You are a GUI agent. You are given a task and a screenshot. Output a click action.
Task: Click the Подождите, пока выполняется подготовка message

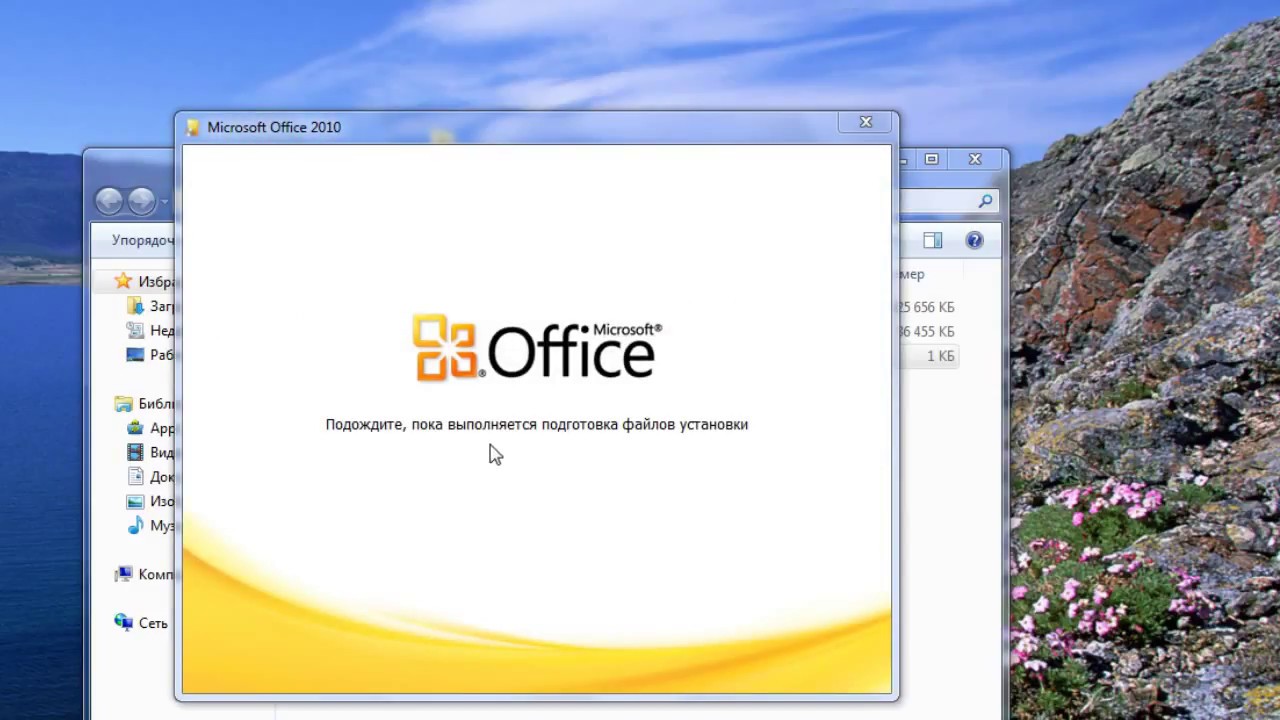pos(536,424)
